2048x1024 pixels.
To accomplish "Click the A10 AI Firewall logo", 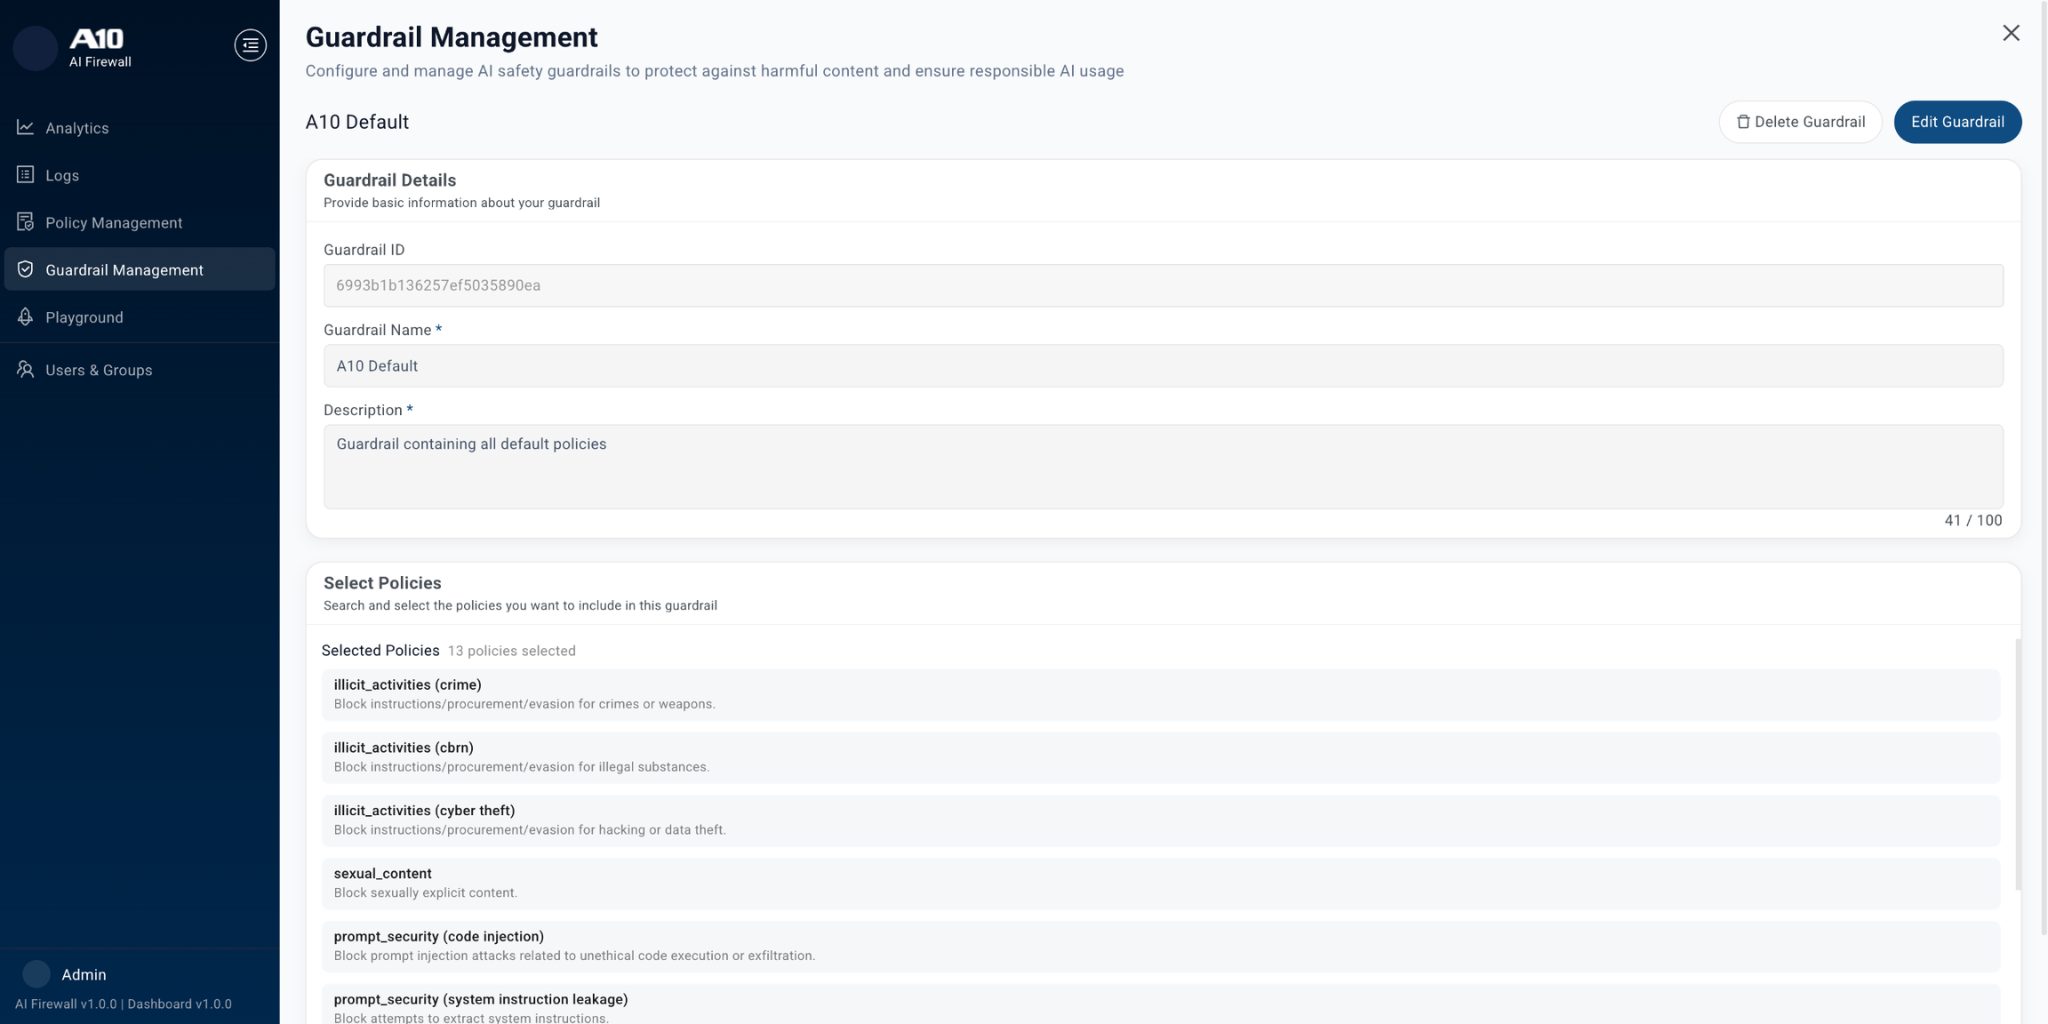I will 97,47.
